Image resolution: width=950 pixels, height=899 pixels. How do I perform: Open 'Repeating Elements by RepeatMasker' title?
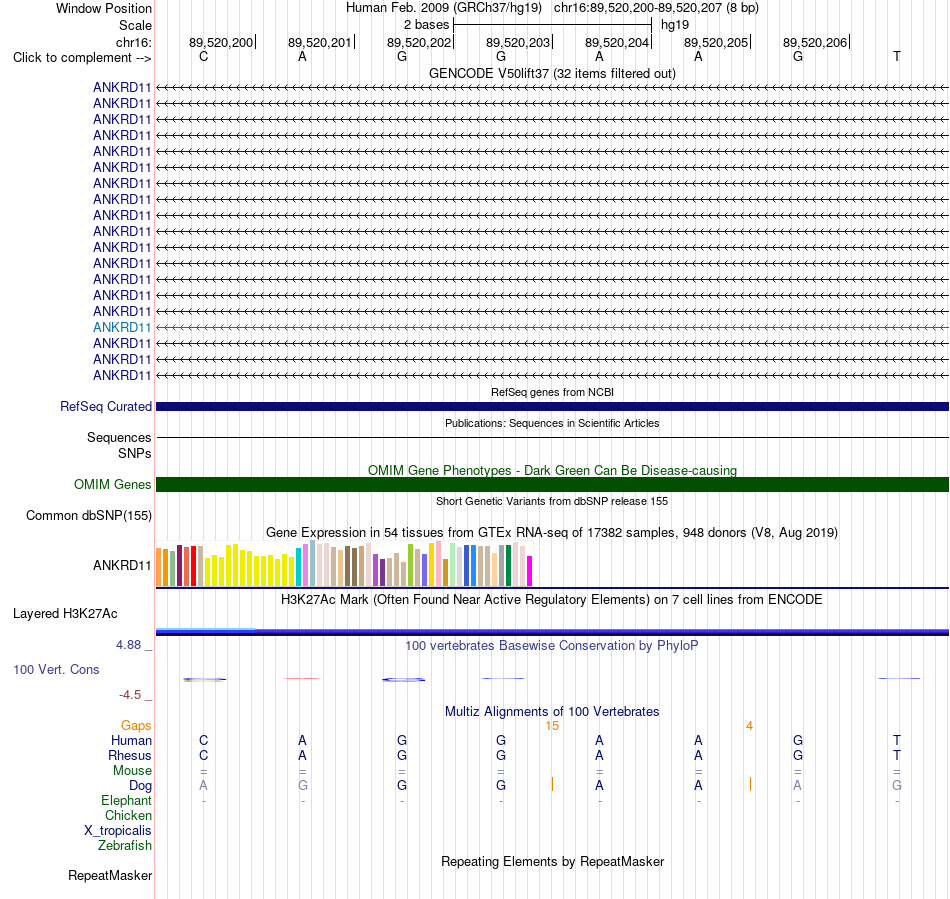click(552, 861)
